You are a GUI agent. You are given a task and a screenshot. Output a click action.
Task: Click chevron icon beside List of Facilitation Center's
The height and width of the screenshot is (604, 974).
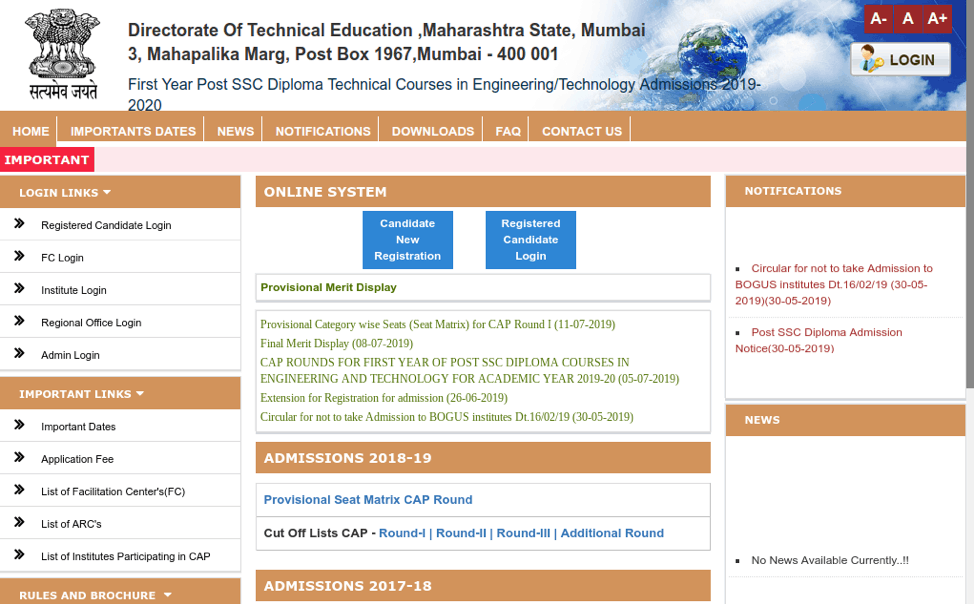click(x=19, y=490)
